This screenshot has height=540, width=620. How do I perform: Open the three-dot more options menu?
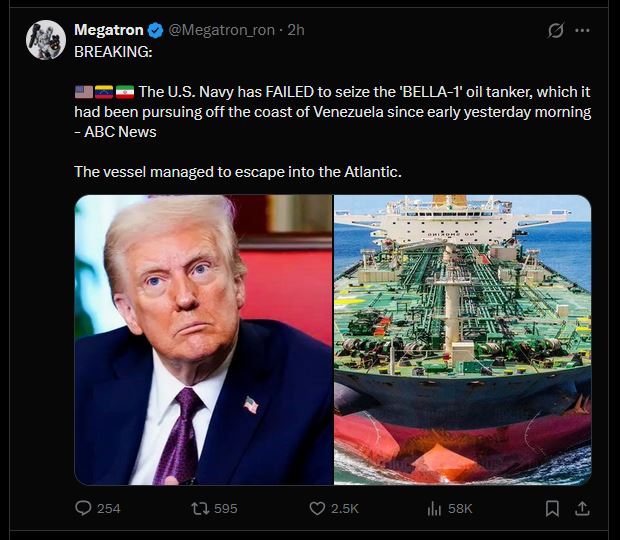[582, 30]
